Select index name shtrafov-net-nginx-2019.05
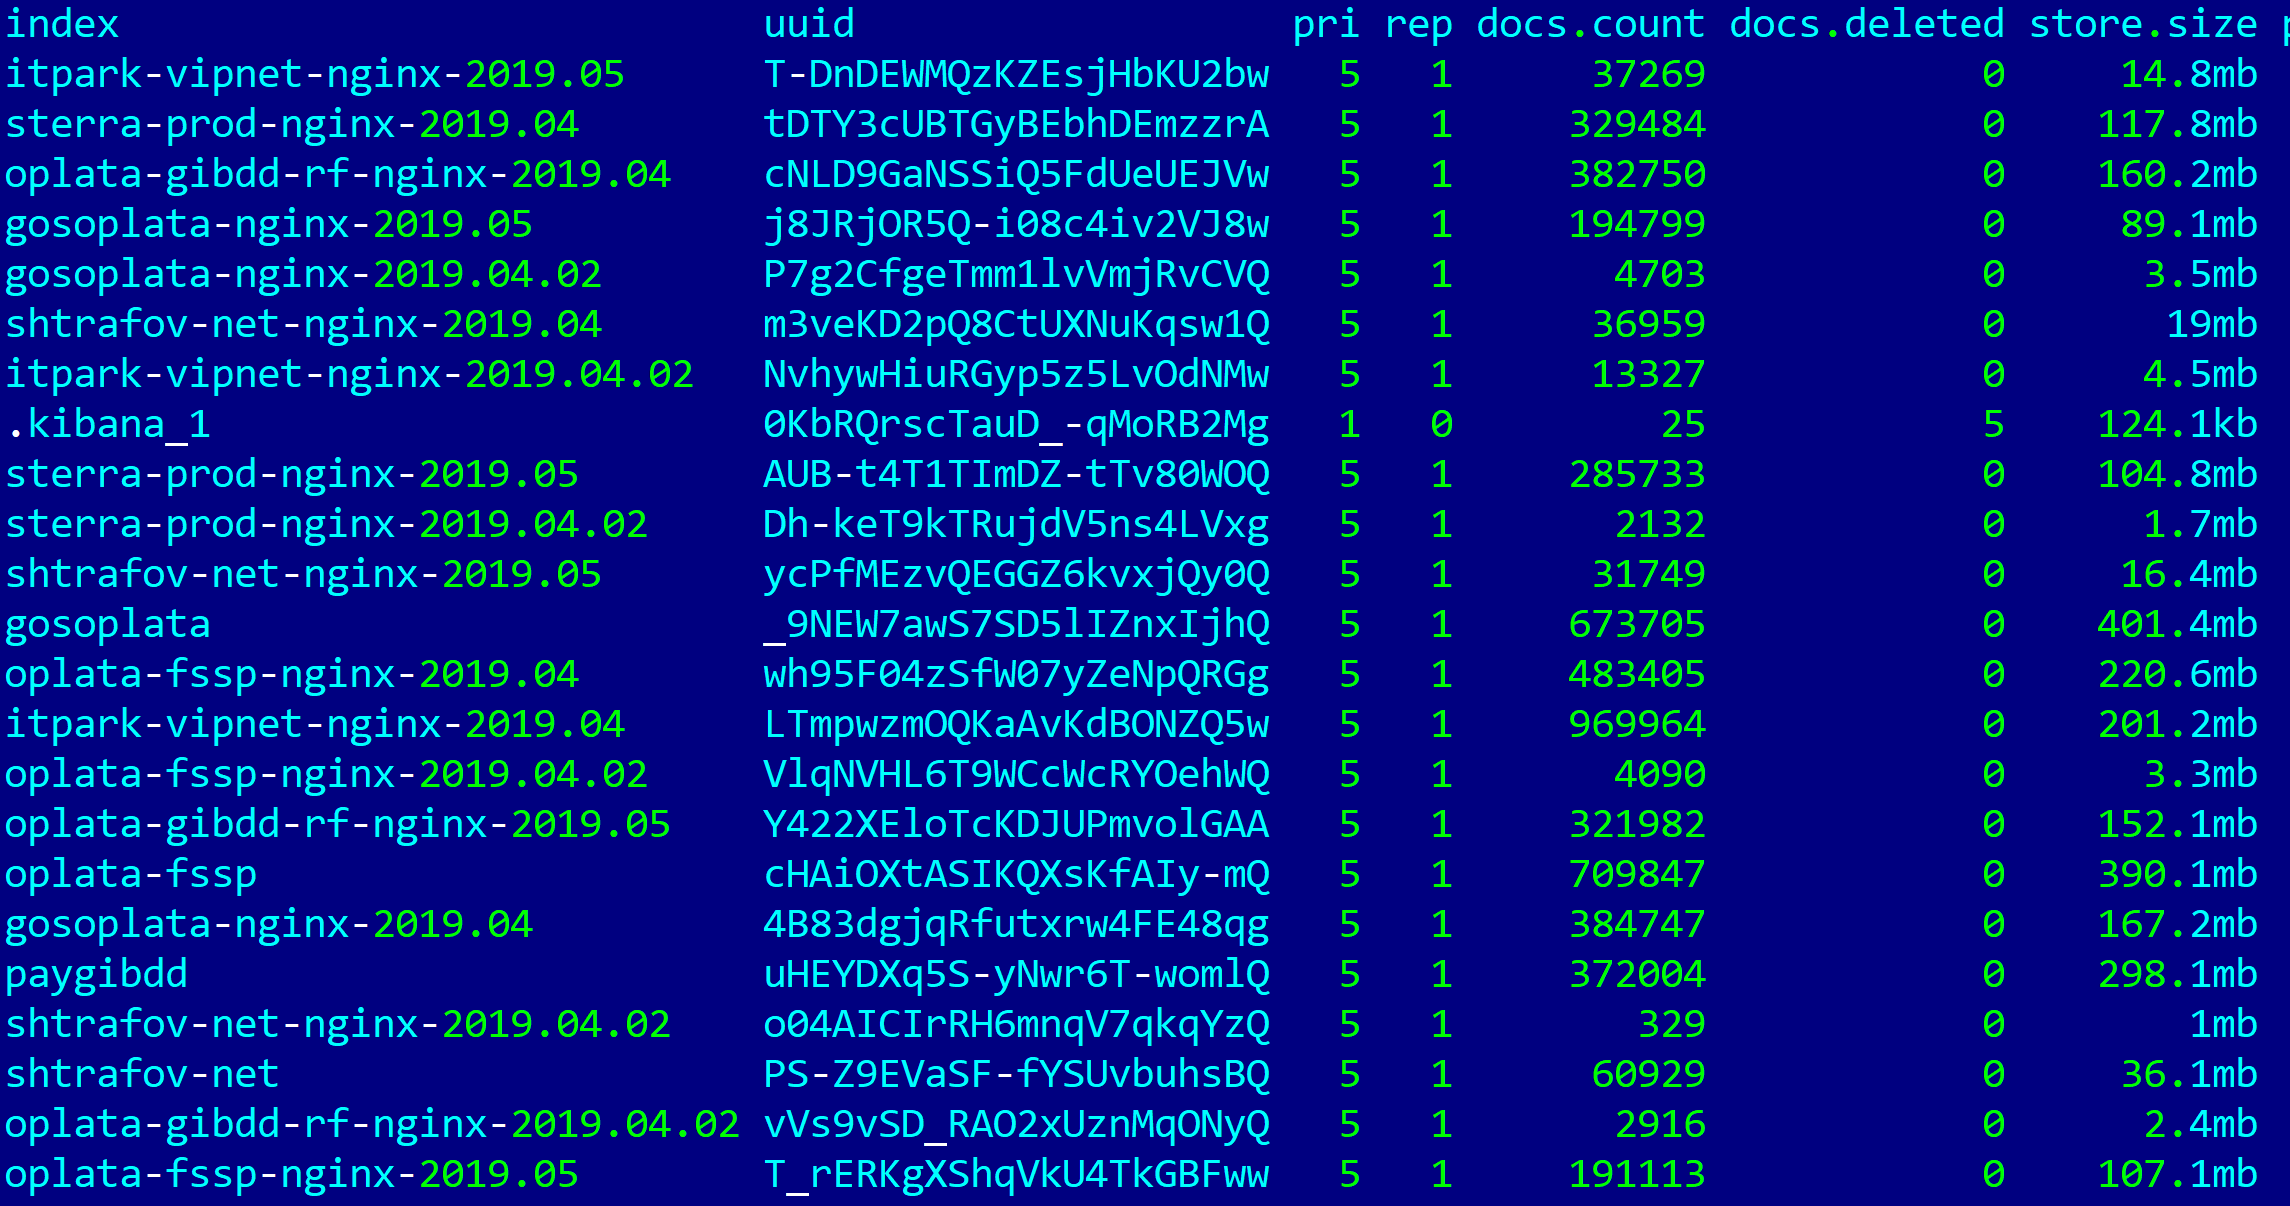Viewport: 2290px width, 1206px height. pos(303,574)
